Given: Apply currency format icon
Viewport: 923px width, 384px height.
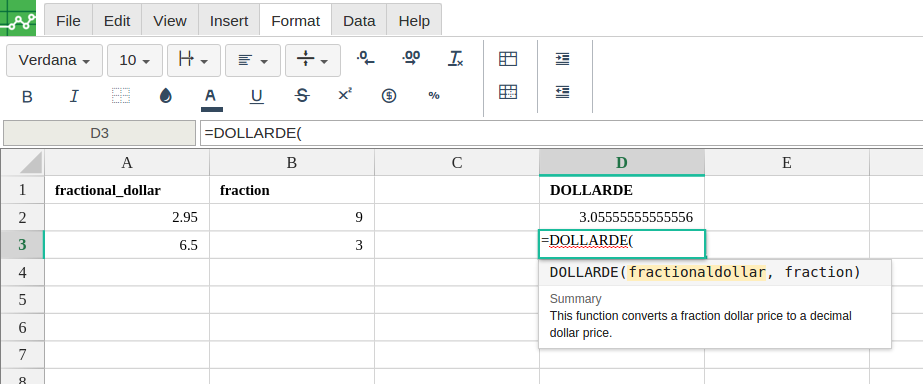Looking at the screenshot, I should tap(389, 96).
